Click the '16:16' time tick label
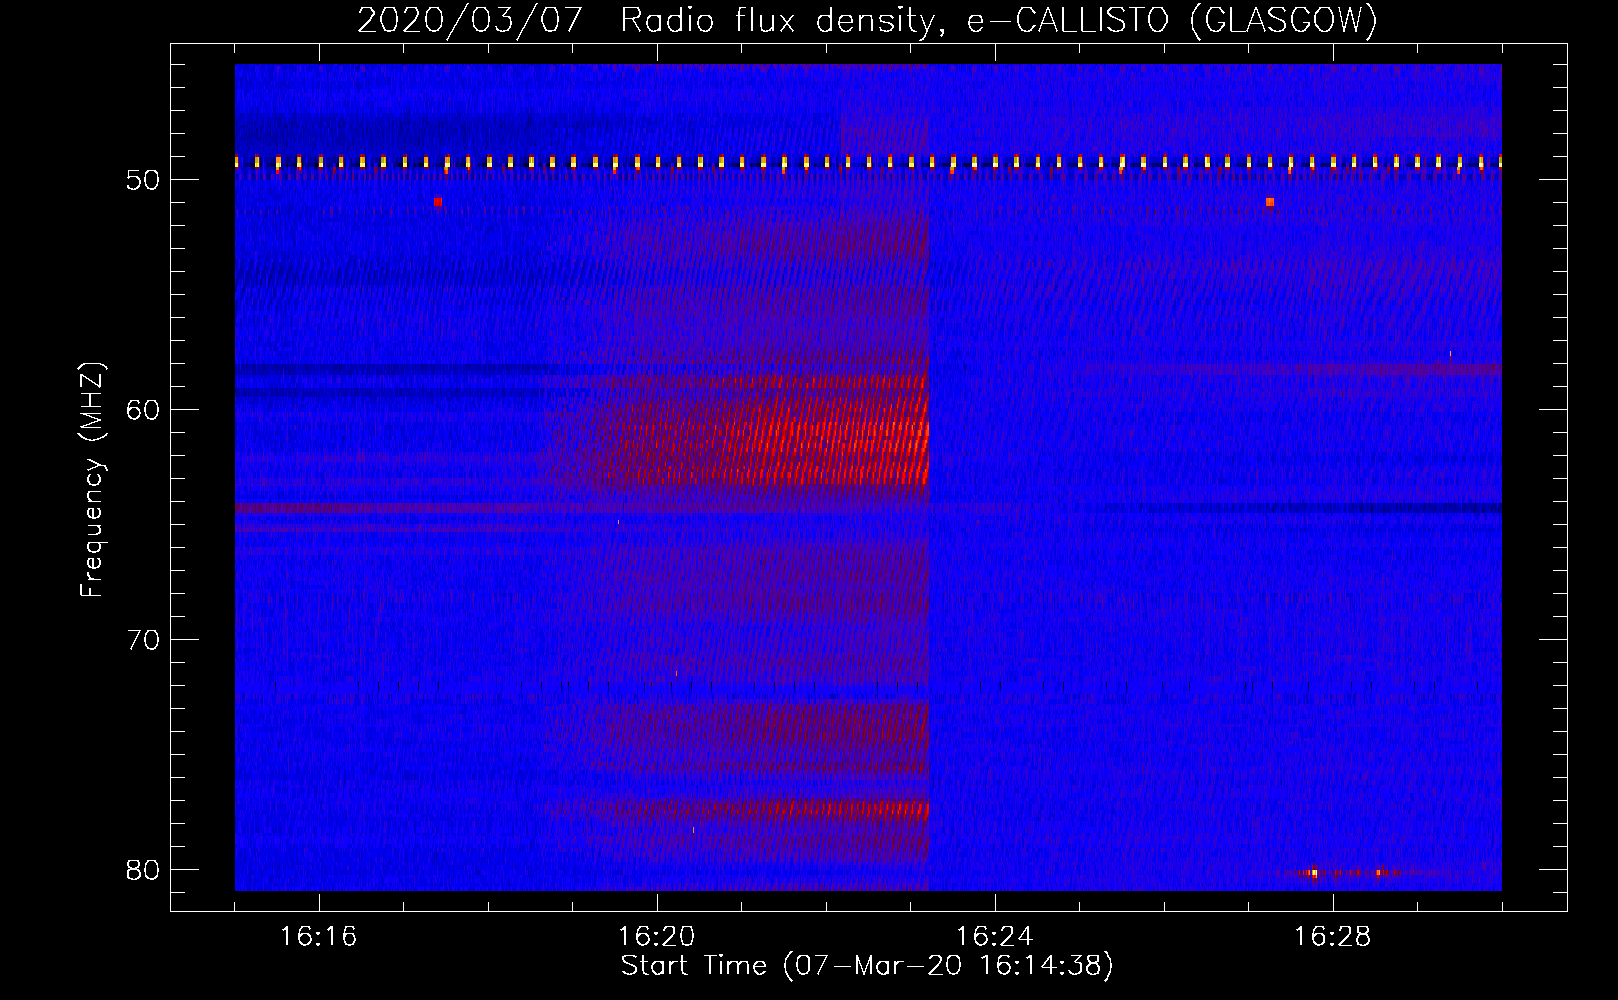Image resolution: width=1618 pixels, height=1000 pixels. [318, 937]
